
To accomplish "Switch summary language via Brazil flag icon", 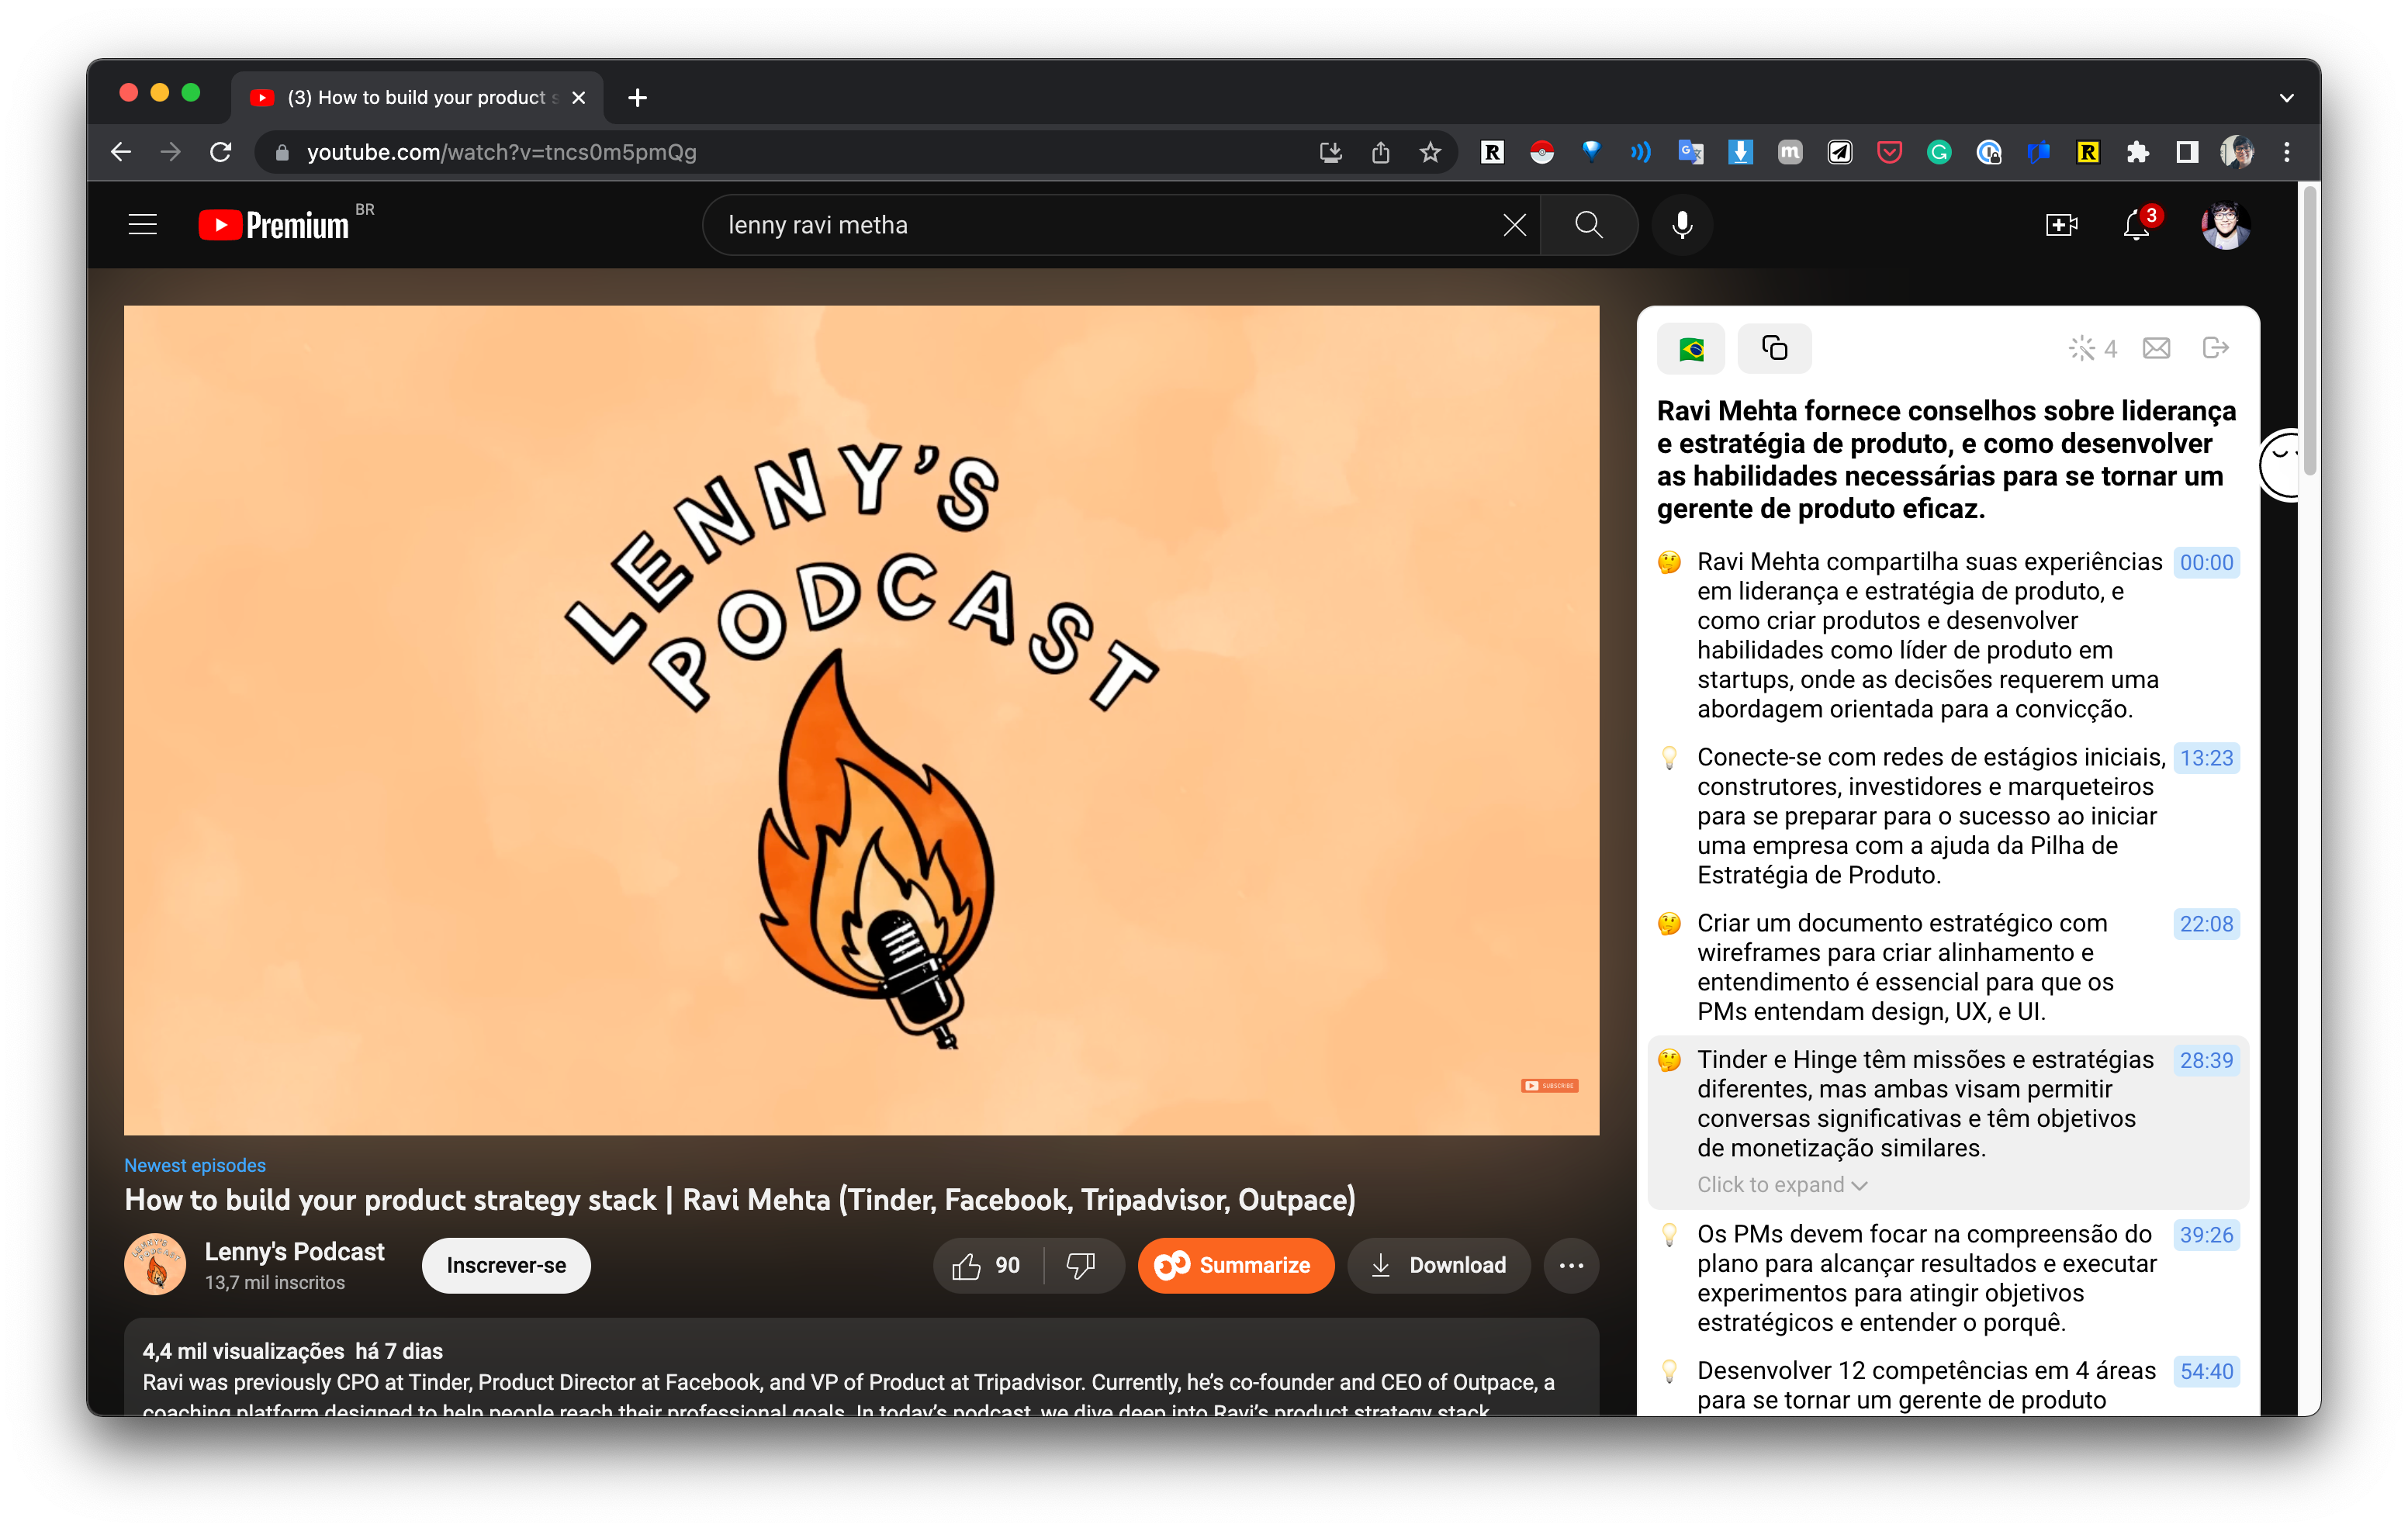I will [1691, 348].
